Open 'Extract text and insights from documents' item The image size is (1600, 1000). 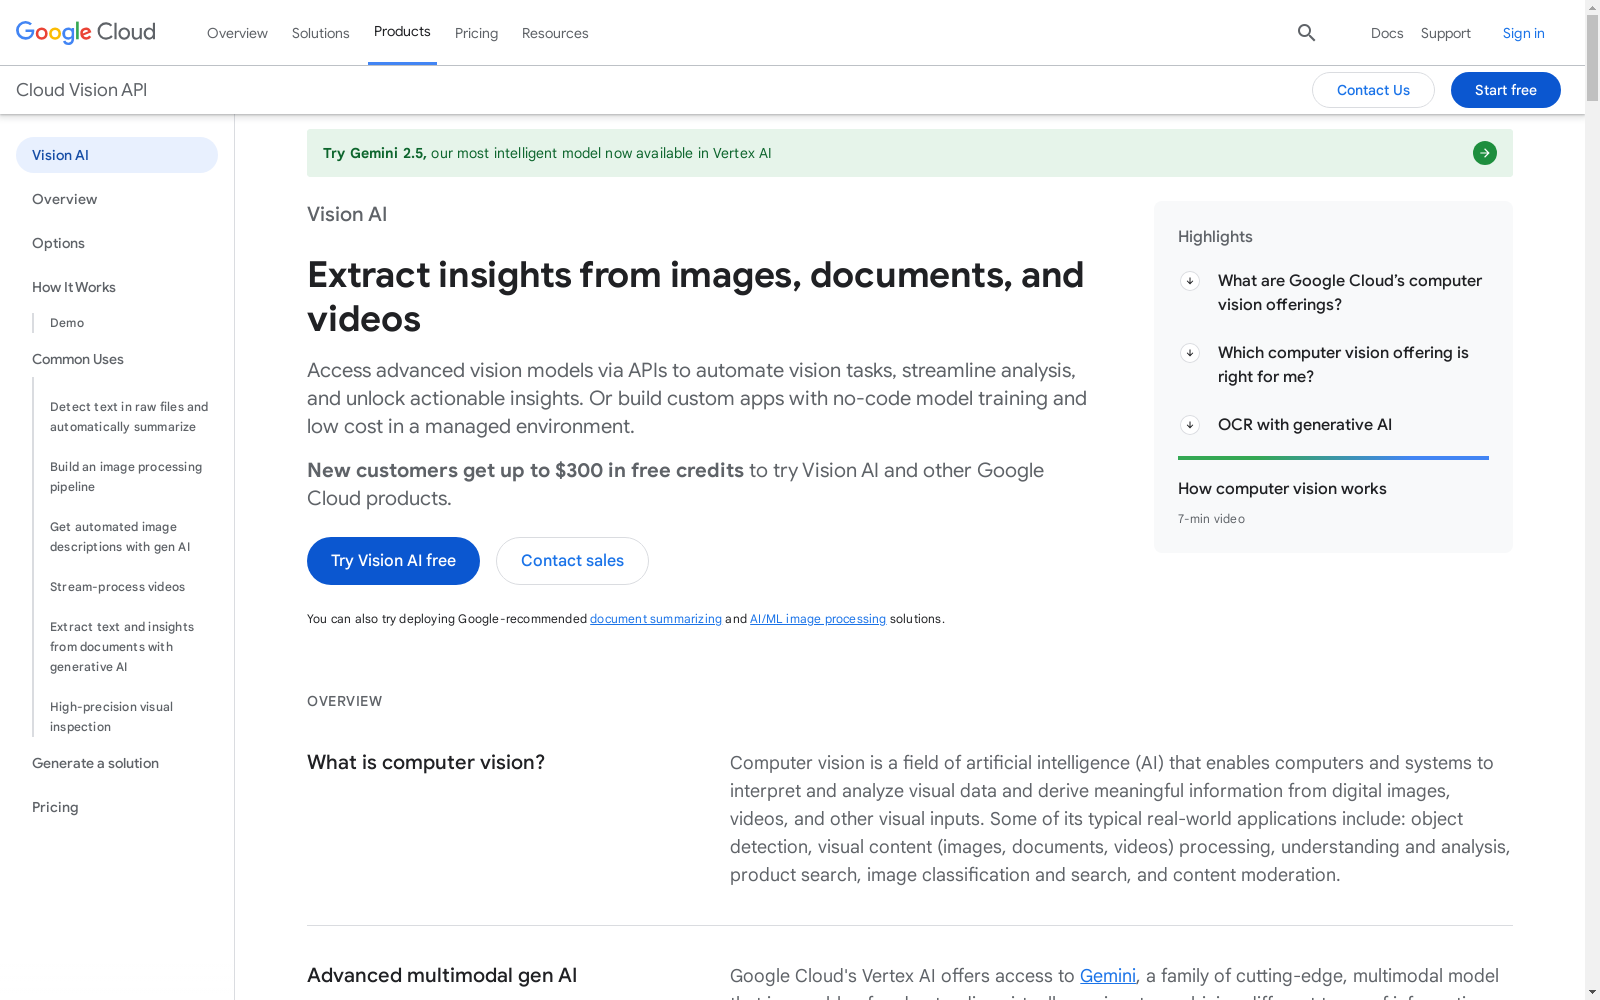[x=122, y=647]
